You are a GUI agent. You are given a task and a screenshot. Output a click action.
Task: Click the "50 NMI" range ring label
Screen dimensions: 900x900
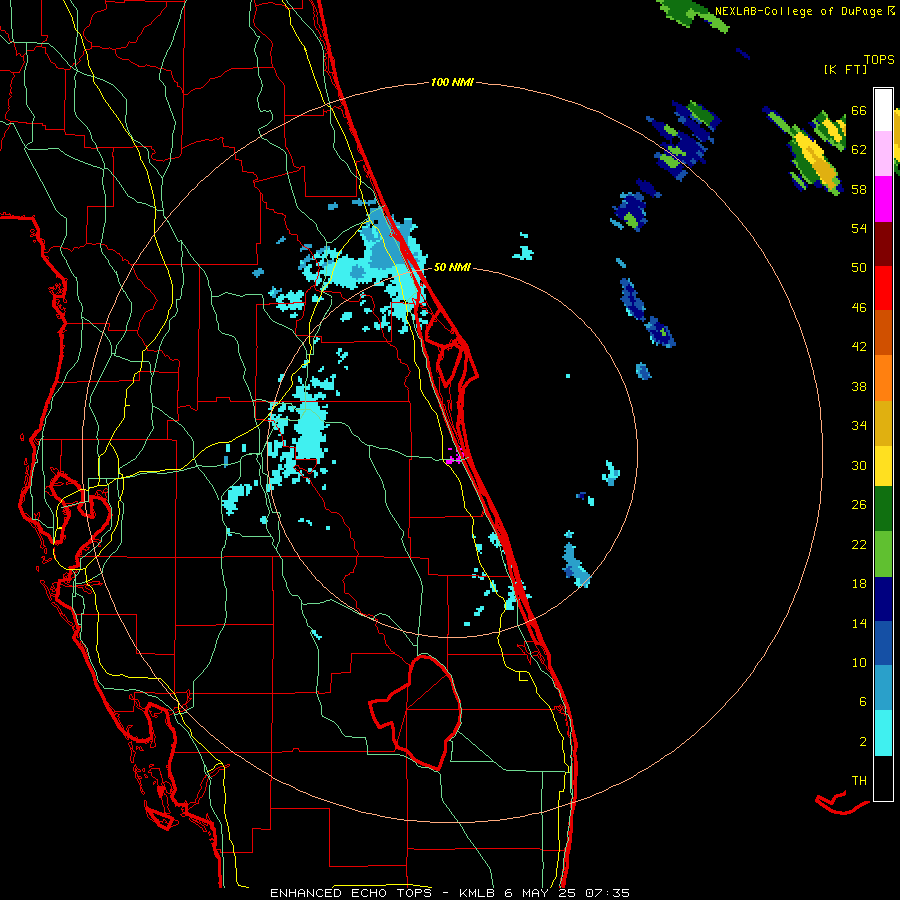tap(452, 267)
